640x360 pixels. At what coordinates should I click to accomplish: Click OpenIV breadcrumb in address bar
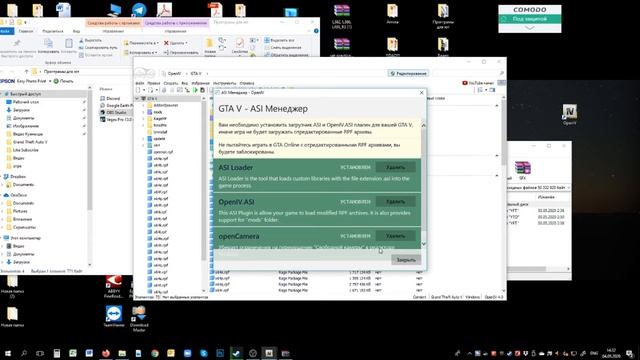tap(174, 73)
